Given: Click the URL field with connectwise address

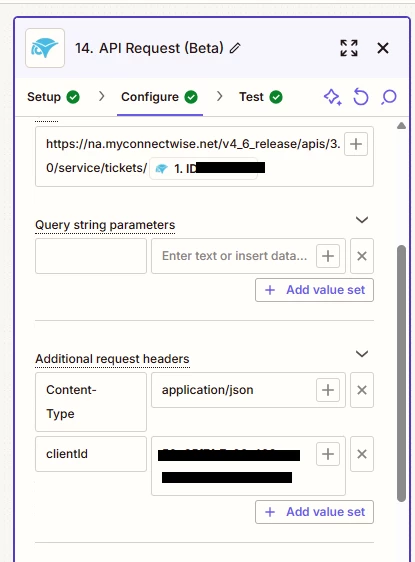Looking at the screenshot, I should pyautogui.click(x=204, y=156).
